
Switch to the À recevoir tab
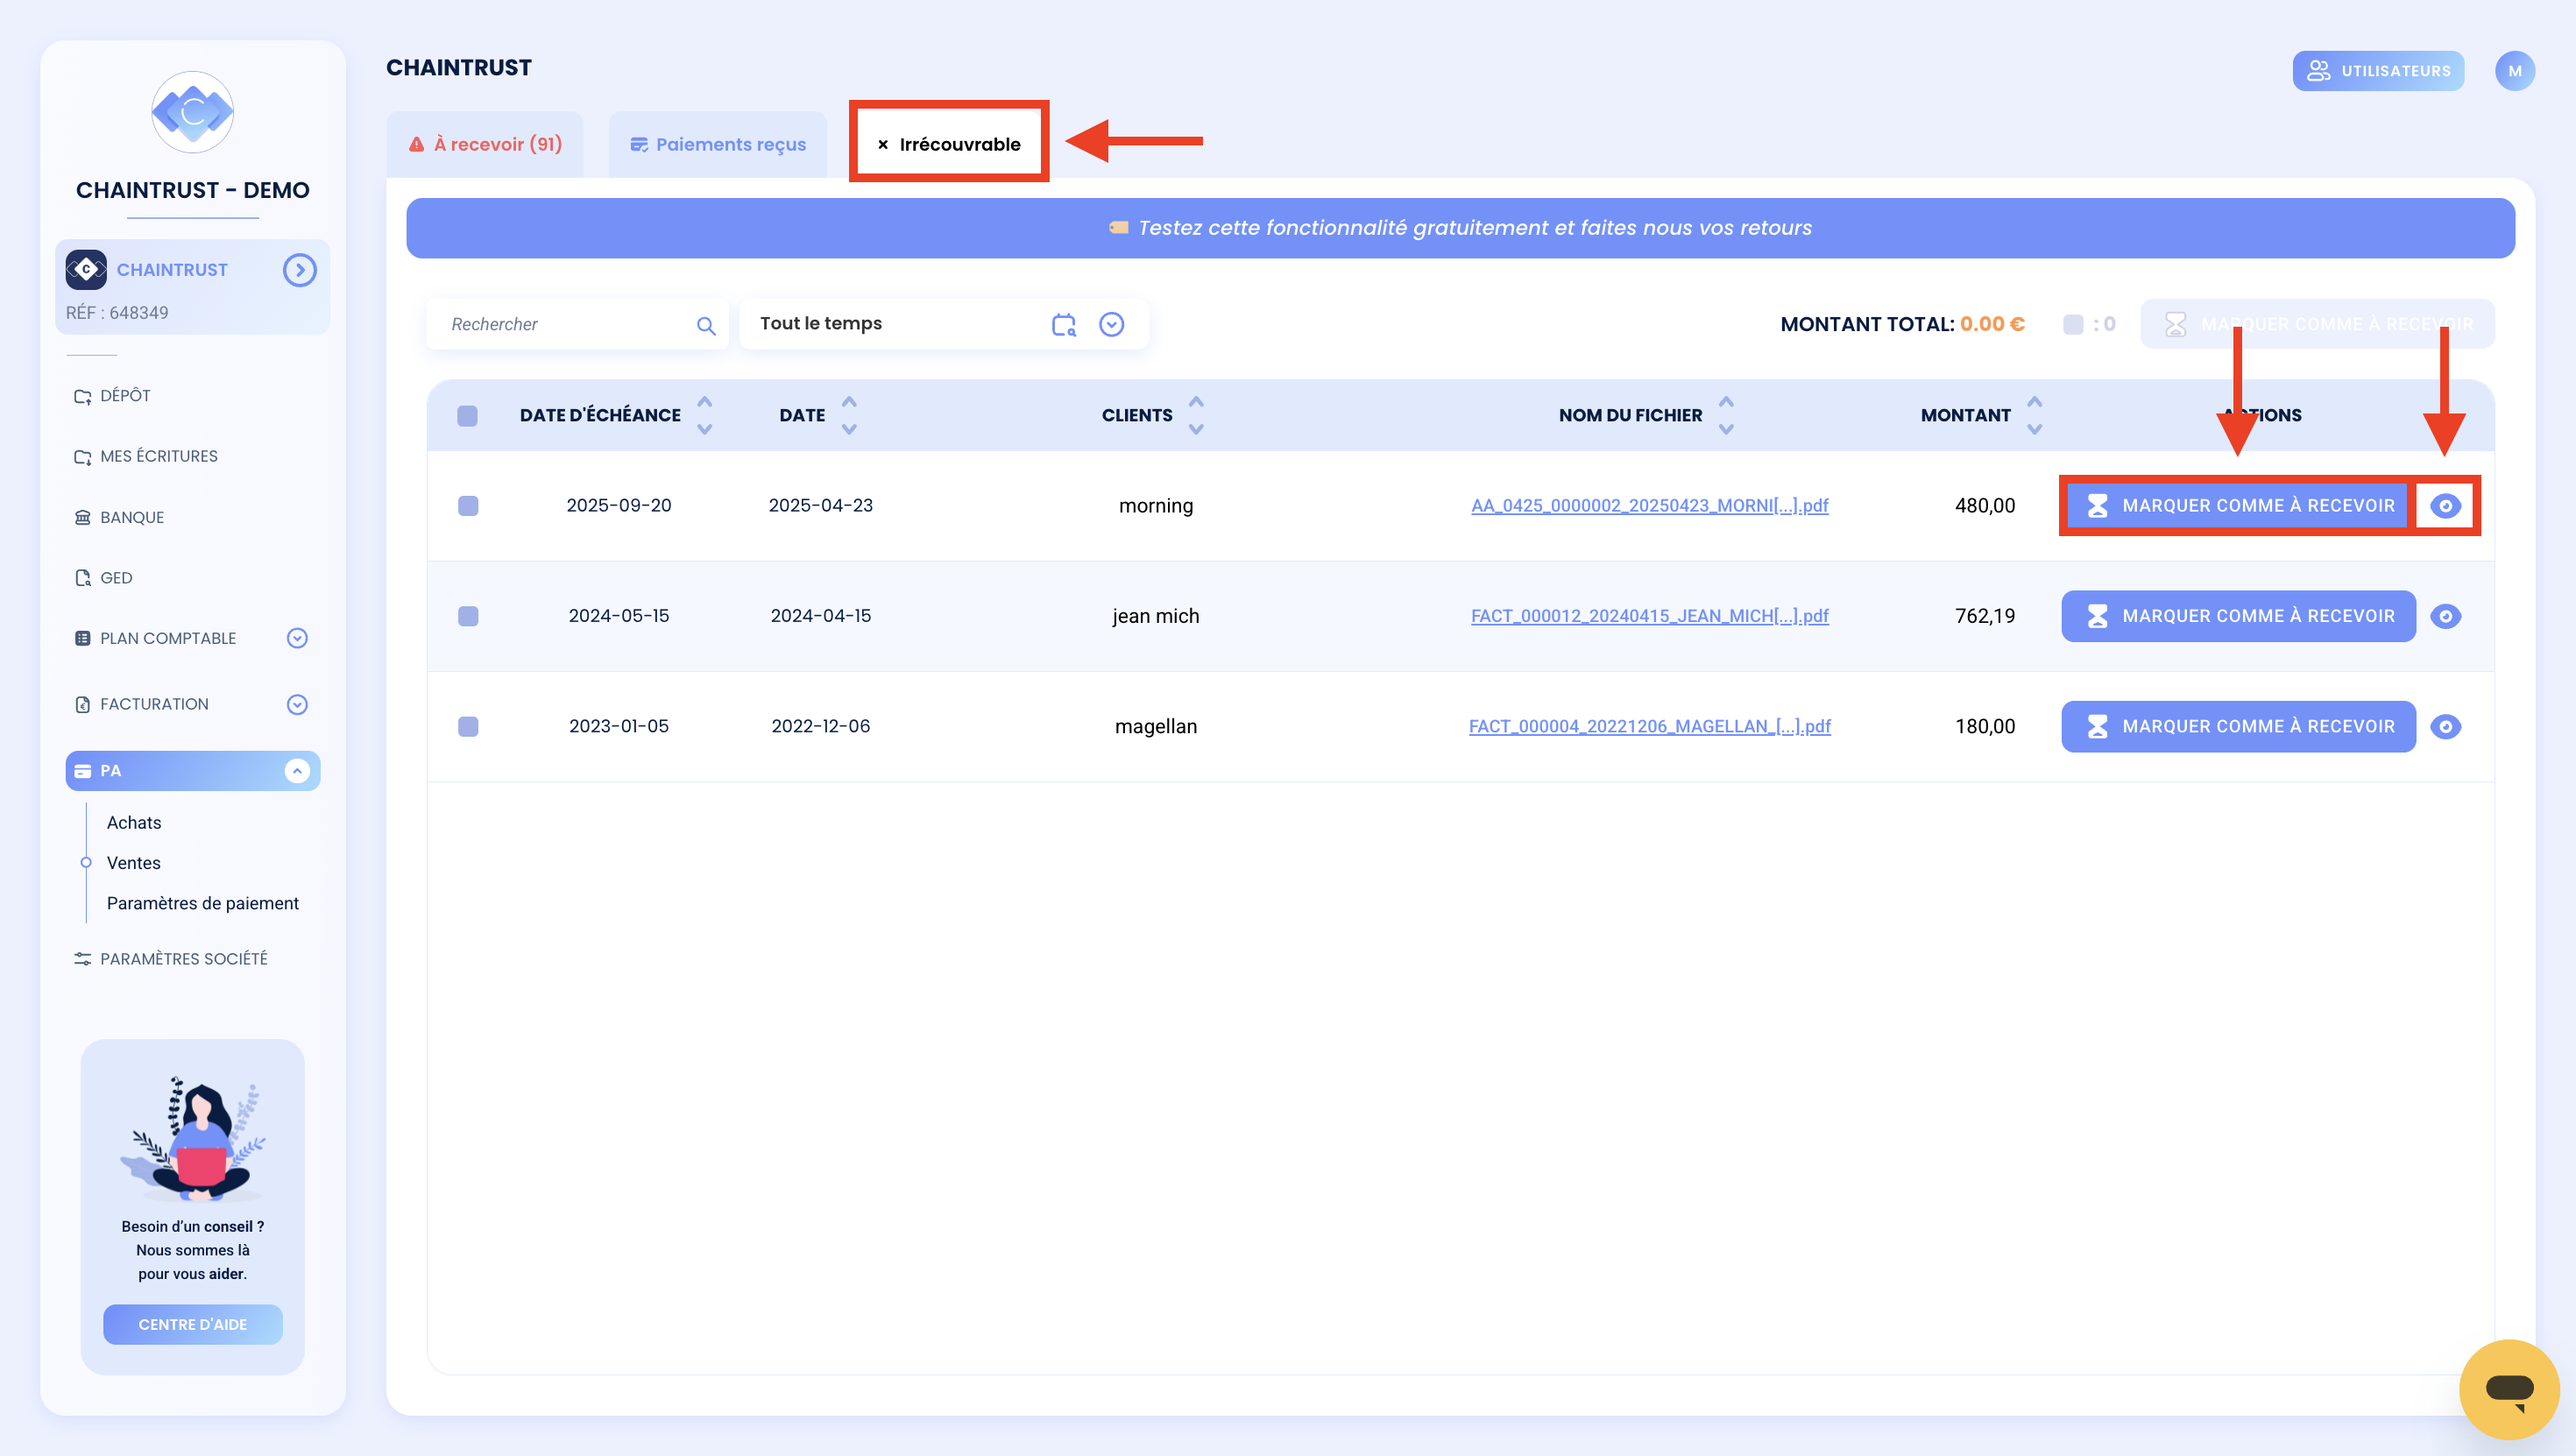pos(485,144)
